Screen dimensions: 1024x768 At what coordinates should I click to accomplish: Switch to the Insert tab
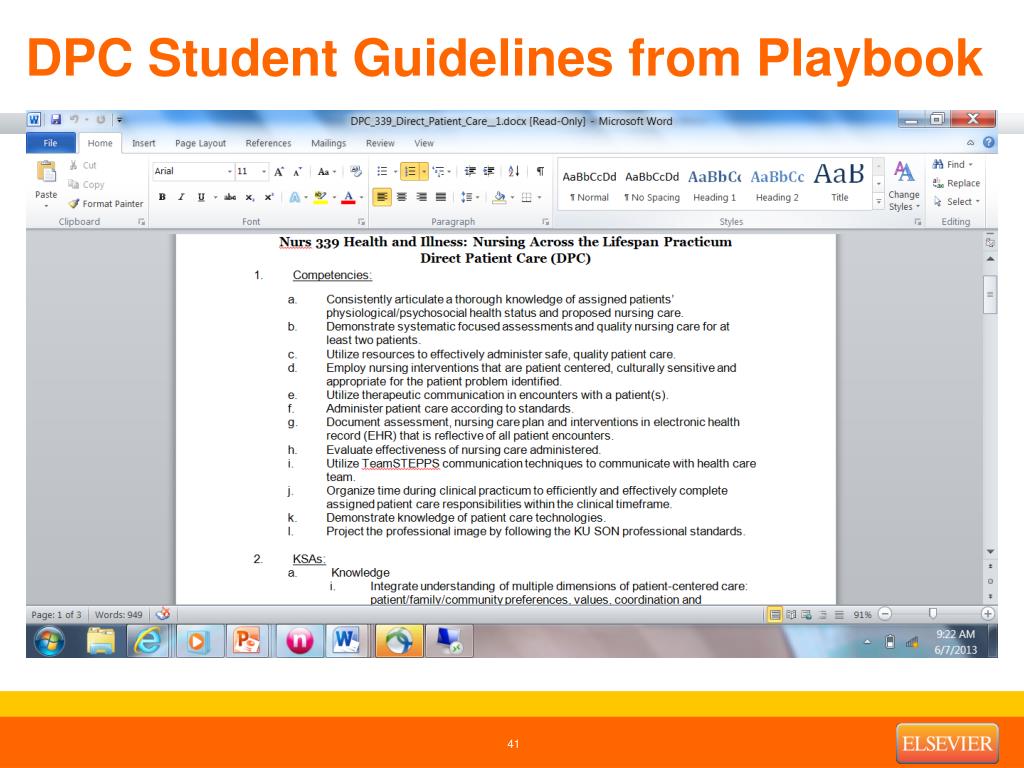coord(144,143)
